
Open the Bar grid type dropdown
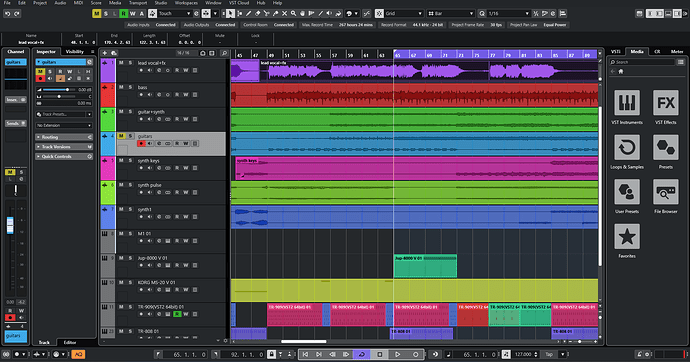450,14
